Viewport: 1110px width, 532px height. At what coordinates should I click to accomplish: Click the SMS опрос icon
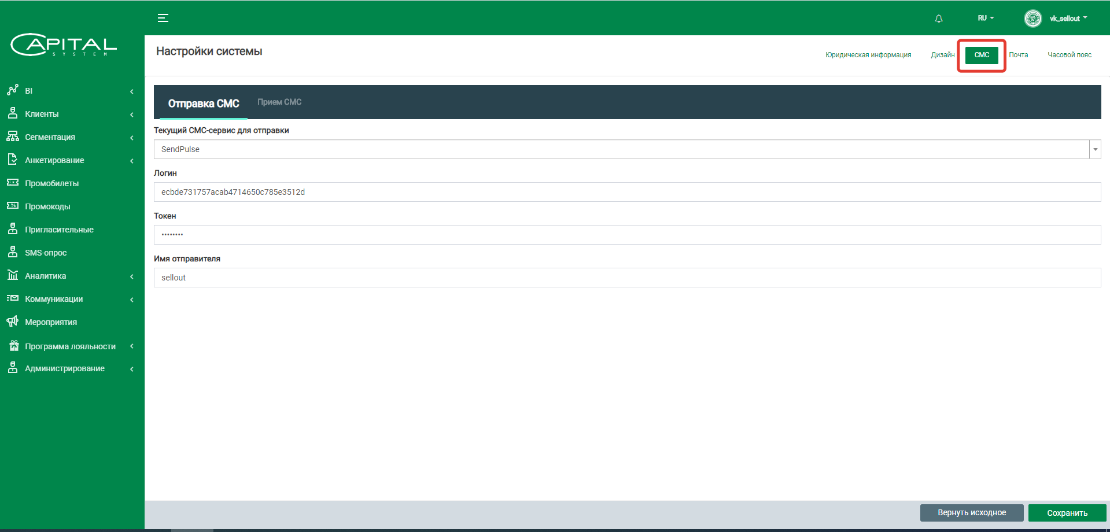11,253
